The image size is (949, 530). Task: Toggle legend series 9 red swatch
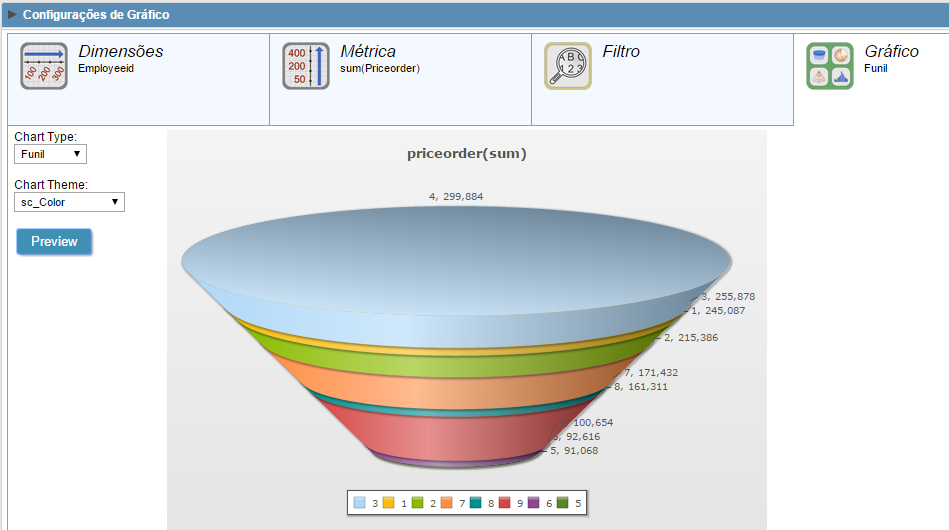pos(505,503)
